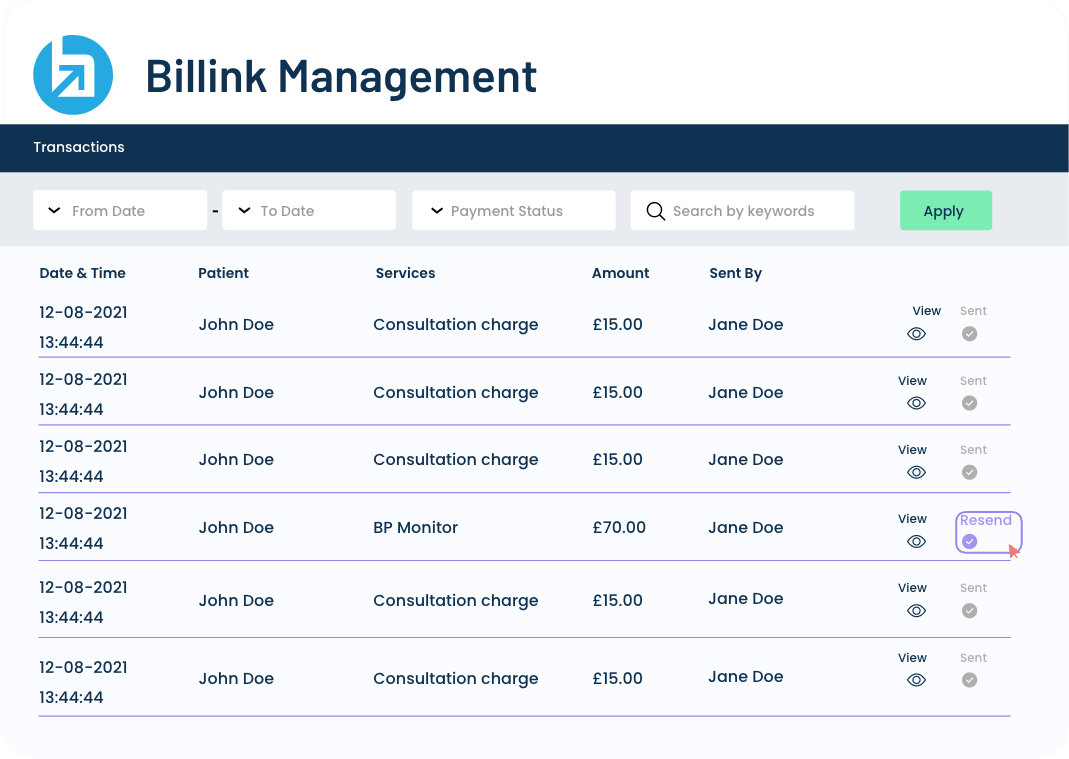Click the Billink Management title
The height and width of the screenshot is (759, 1069).
tap(341, 76)
